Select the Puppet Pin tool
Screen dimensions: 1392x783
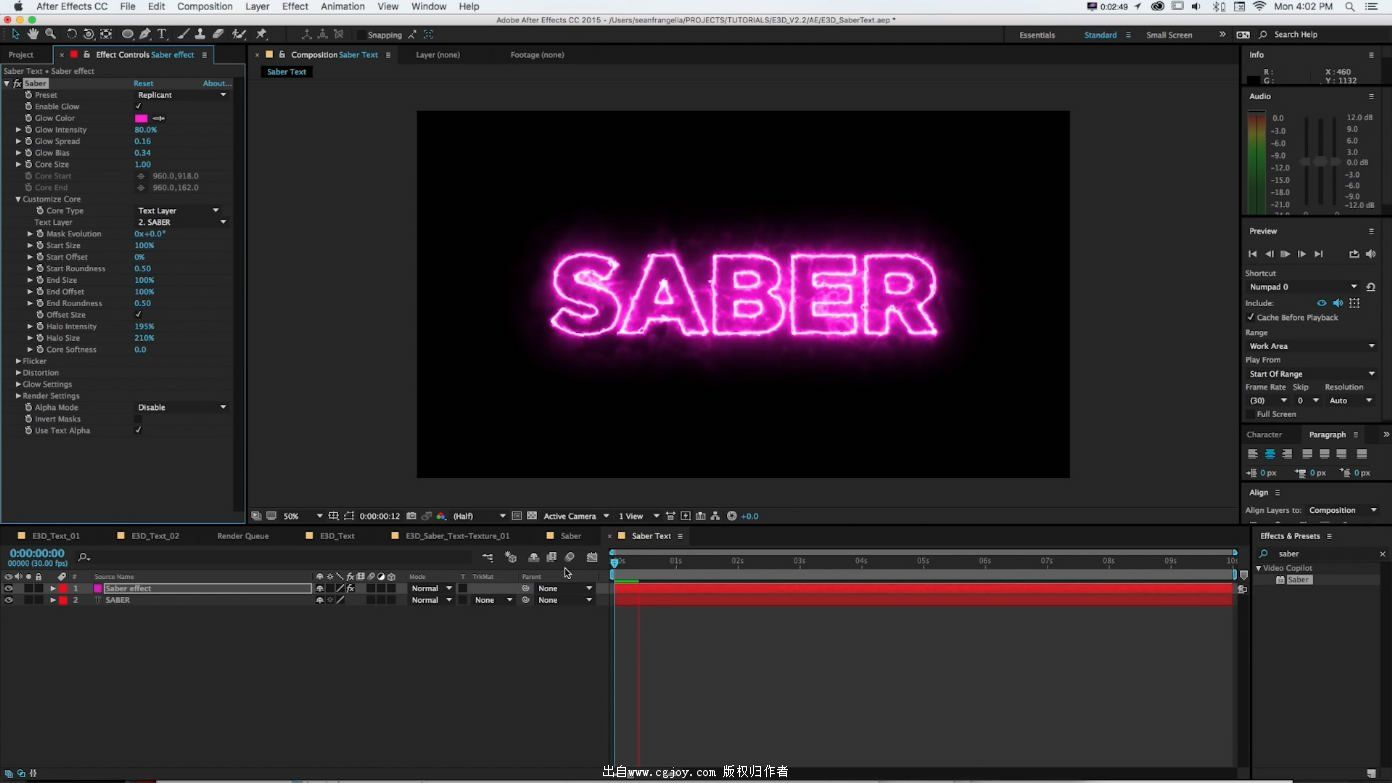click(261, 34)
